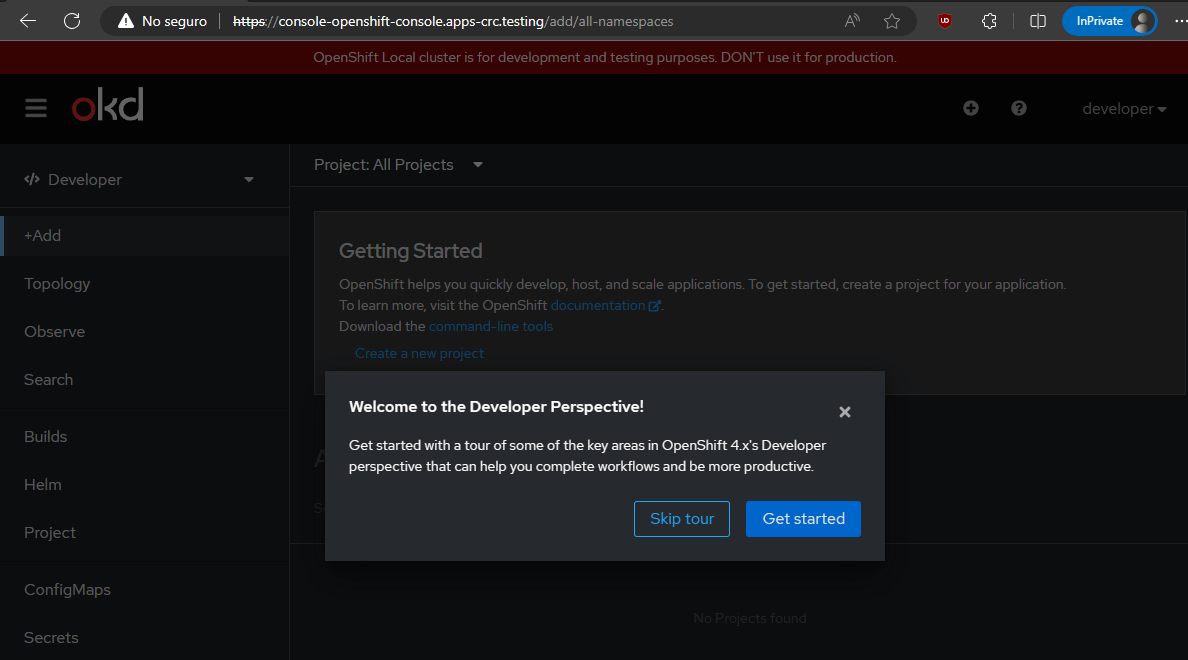Close the welcome tour dialog
The height and width of the screenshot is (660, 1188).
pos(845,412)
